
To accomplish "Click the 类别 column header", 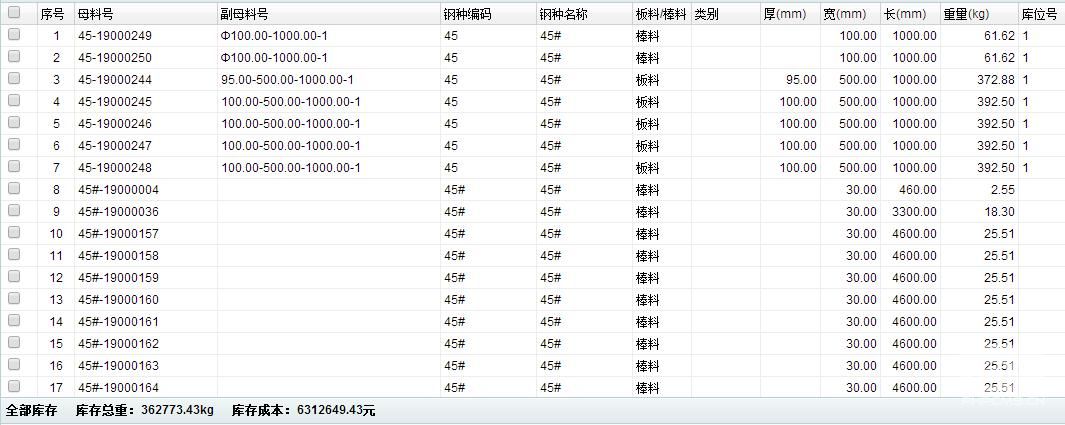I will tap(725, 14).
